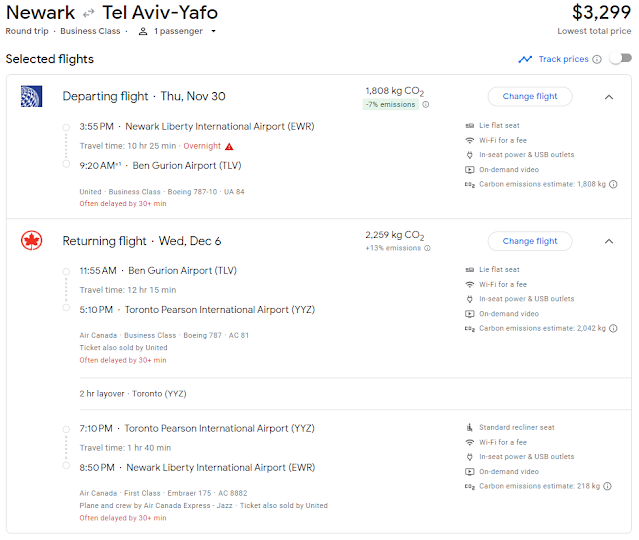Click 'Air Canada · First Class · Embraer 175' line
639x540 pixels.
tap(163, 493)
